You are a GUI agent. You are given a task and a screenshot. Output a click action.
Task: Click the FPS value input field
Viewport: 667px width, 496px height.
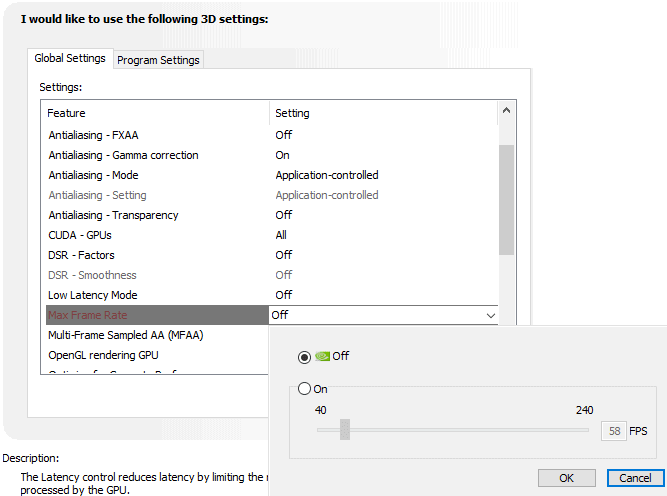pos(613,431)
